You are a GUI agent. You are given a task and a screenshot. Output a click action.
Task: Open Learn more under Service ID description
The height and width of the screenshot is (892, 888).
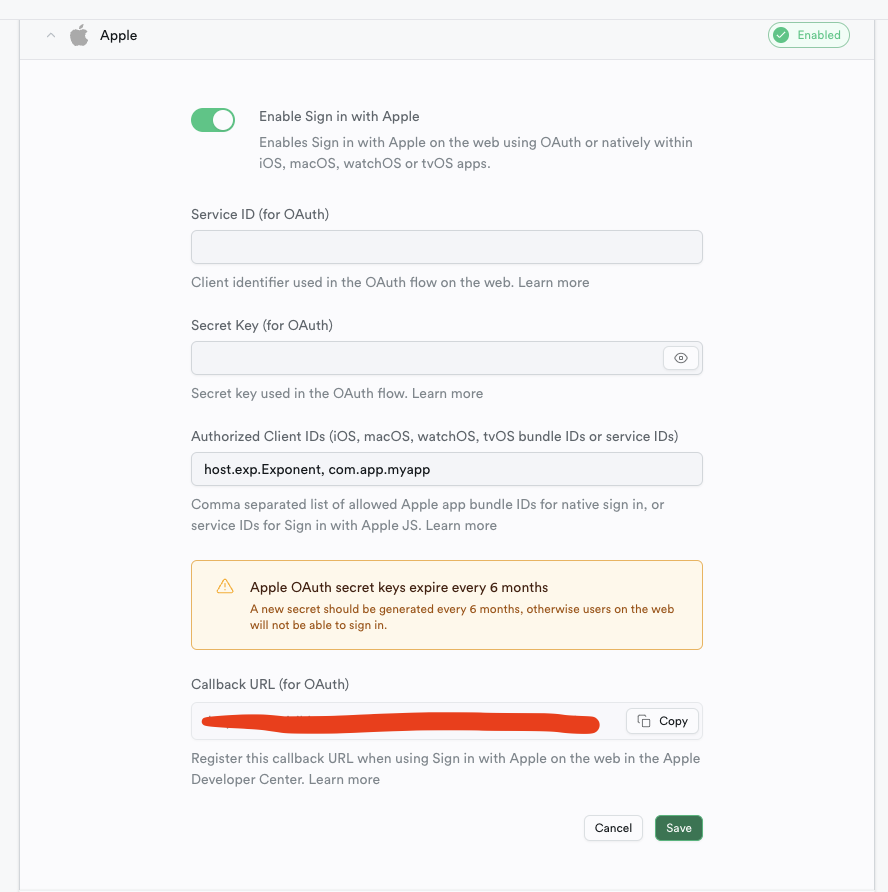tap(553, 282)
